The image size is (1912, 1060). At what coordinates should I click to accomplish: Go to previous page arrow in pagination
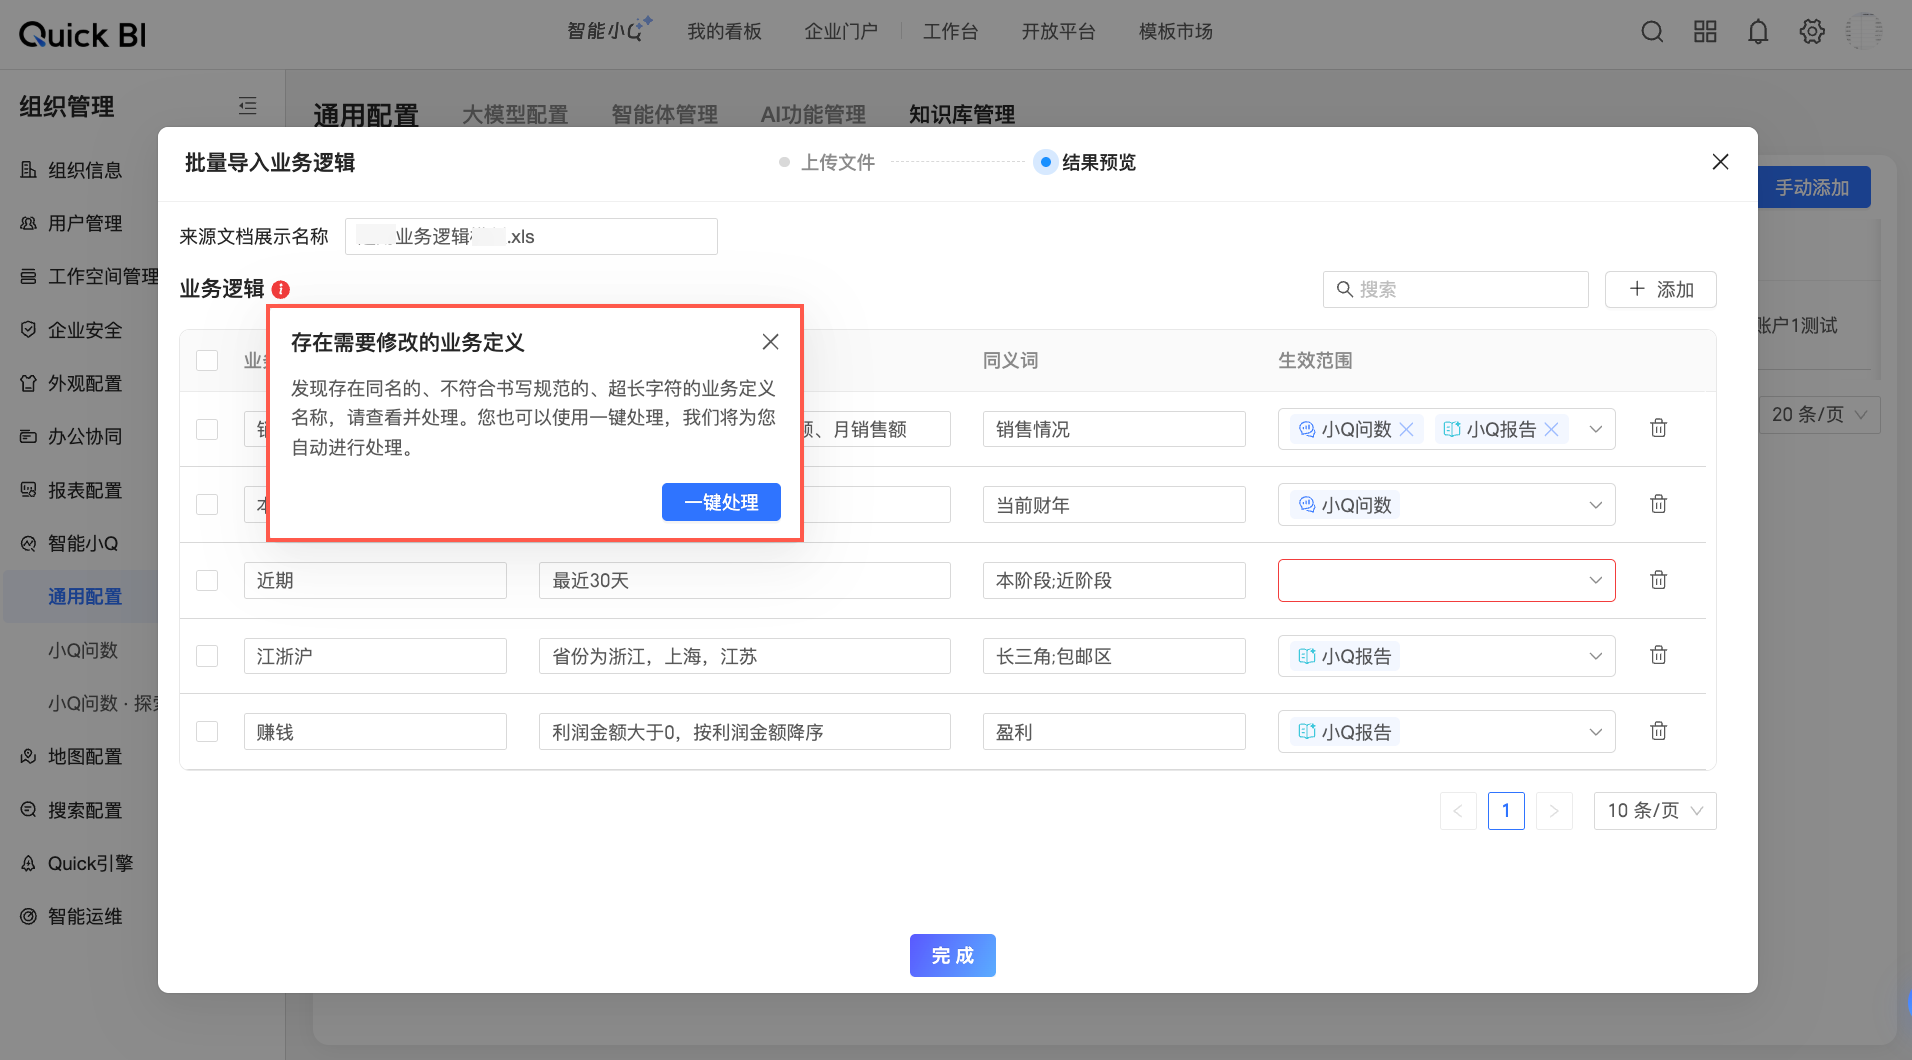pyautogui.click(x=1458, y=811)
